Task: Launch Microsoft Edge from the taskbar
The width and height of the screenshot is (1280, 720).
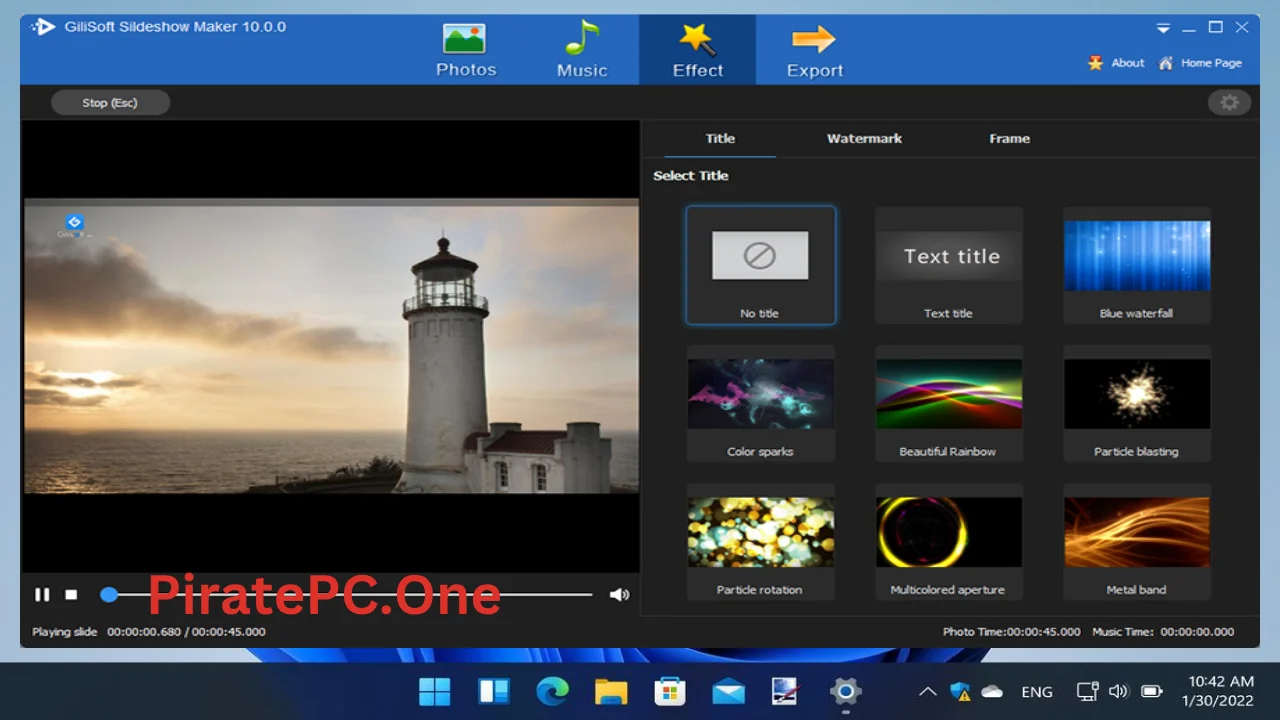Action: 552,691
